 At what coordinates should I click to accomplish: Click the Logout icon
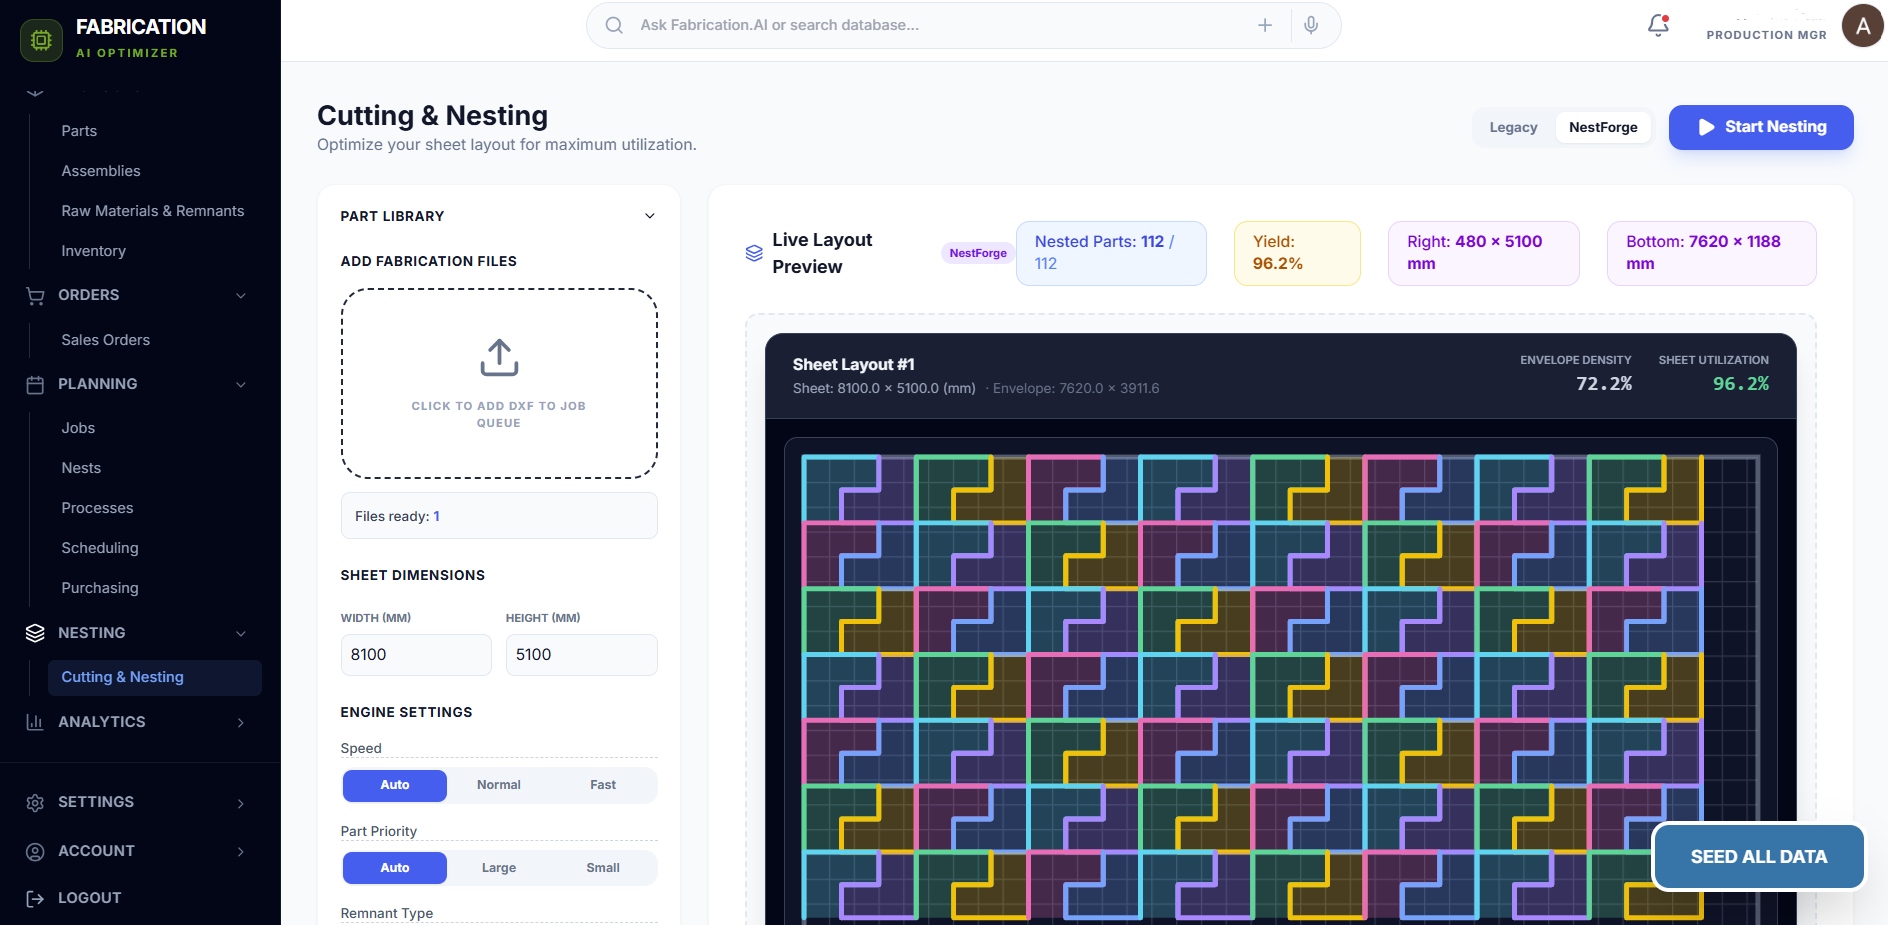tap(35, 898)
